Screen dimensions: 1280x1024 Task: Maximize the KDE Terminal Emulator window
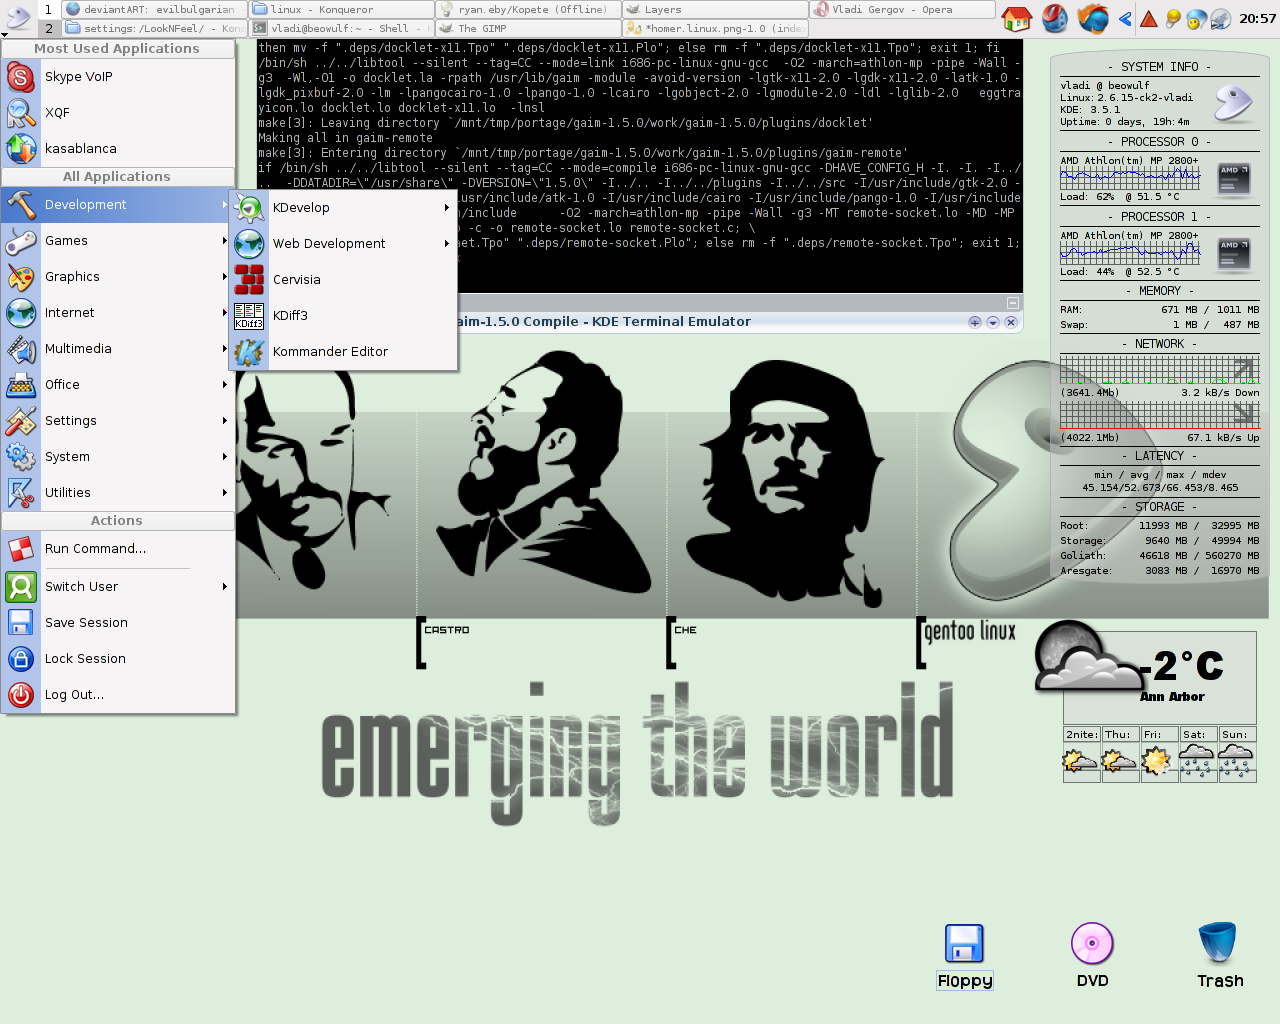[x=975, y=322]
